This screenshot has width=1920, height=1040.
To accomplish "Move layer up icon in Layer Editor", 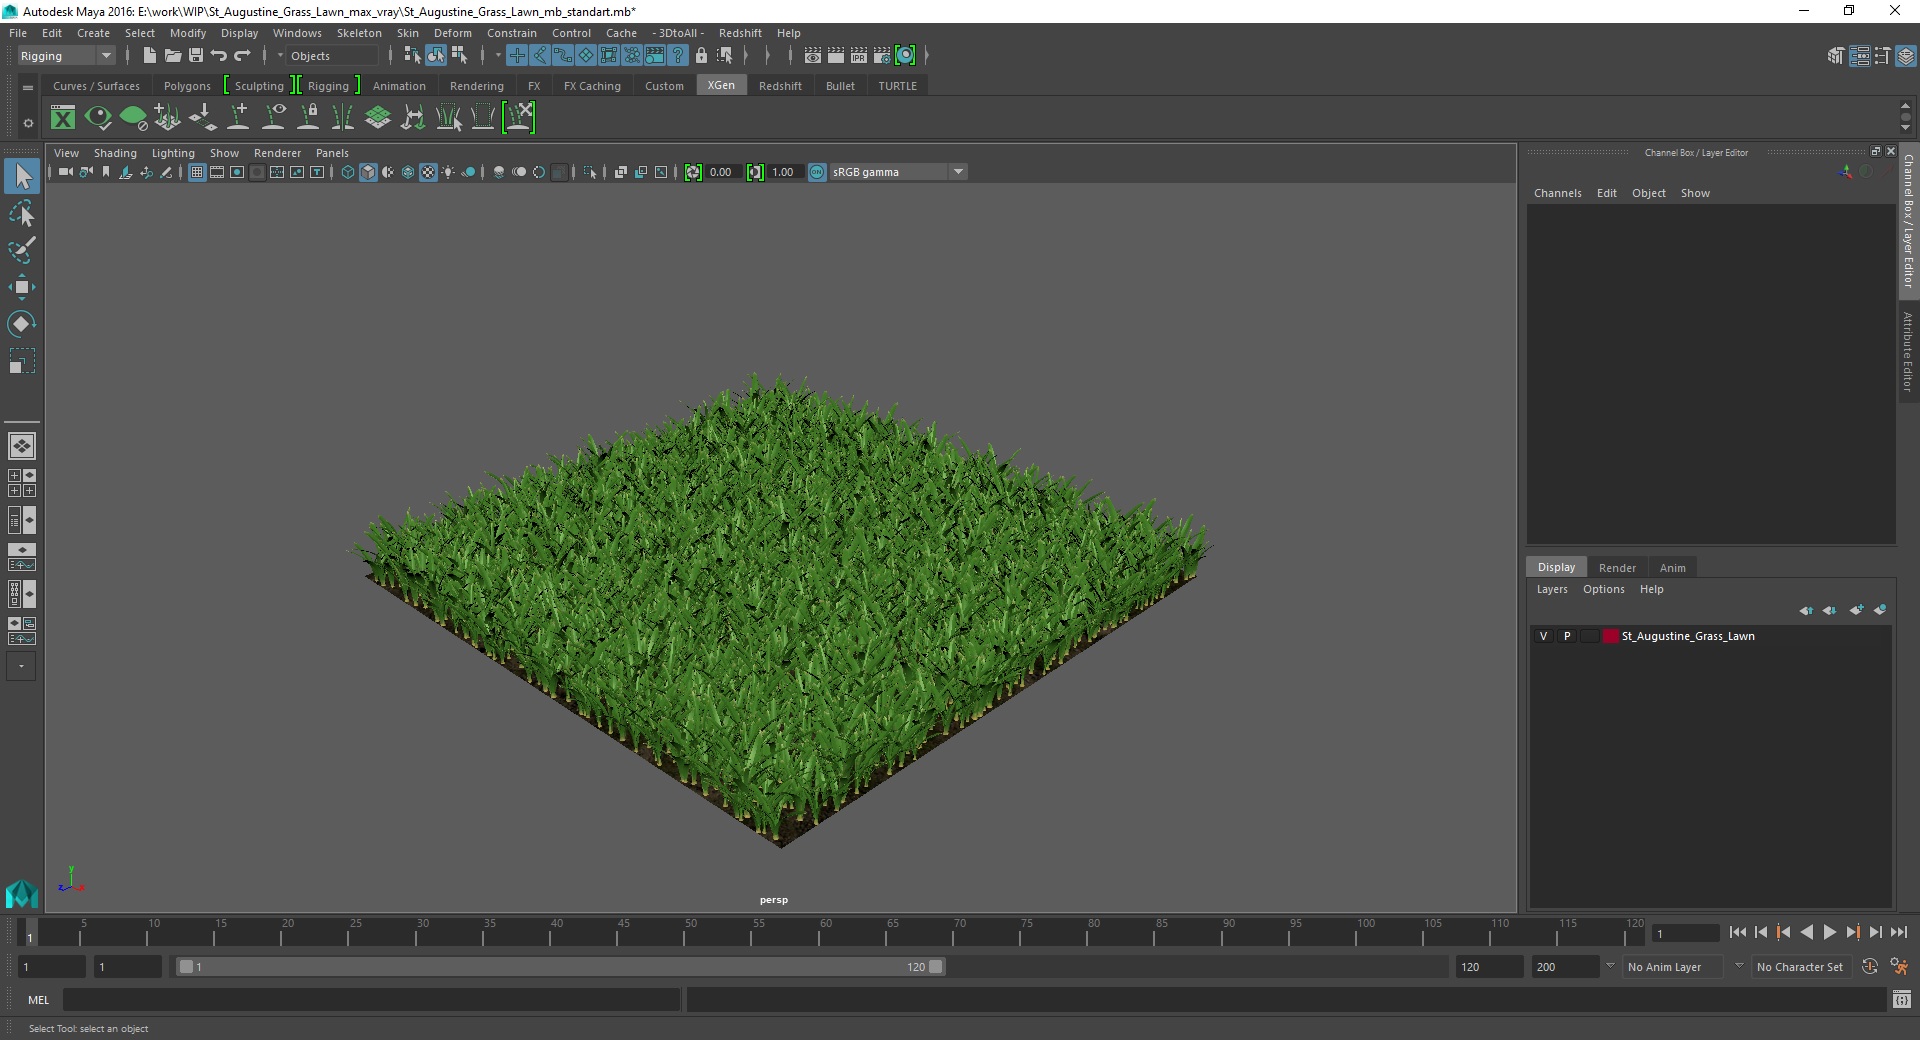I will tap(1806, 610).
